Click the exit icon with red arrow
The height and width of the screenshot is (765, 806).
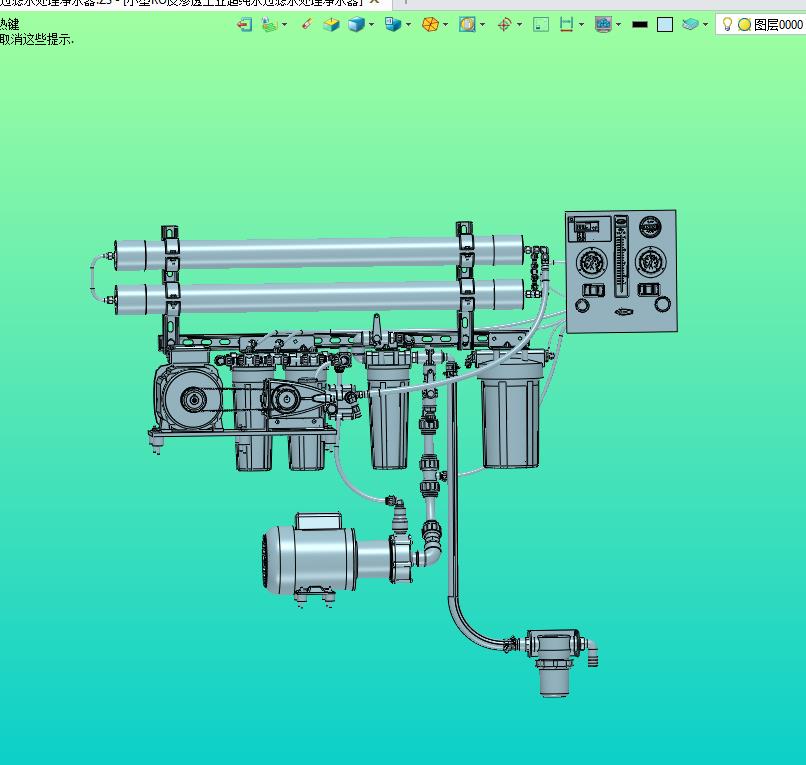click(244, 24)
